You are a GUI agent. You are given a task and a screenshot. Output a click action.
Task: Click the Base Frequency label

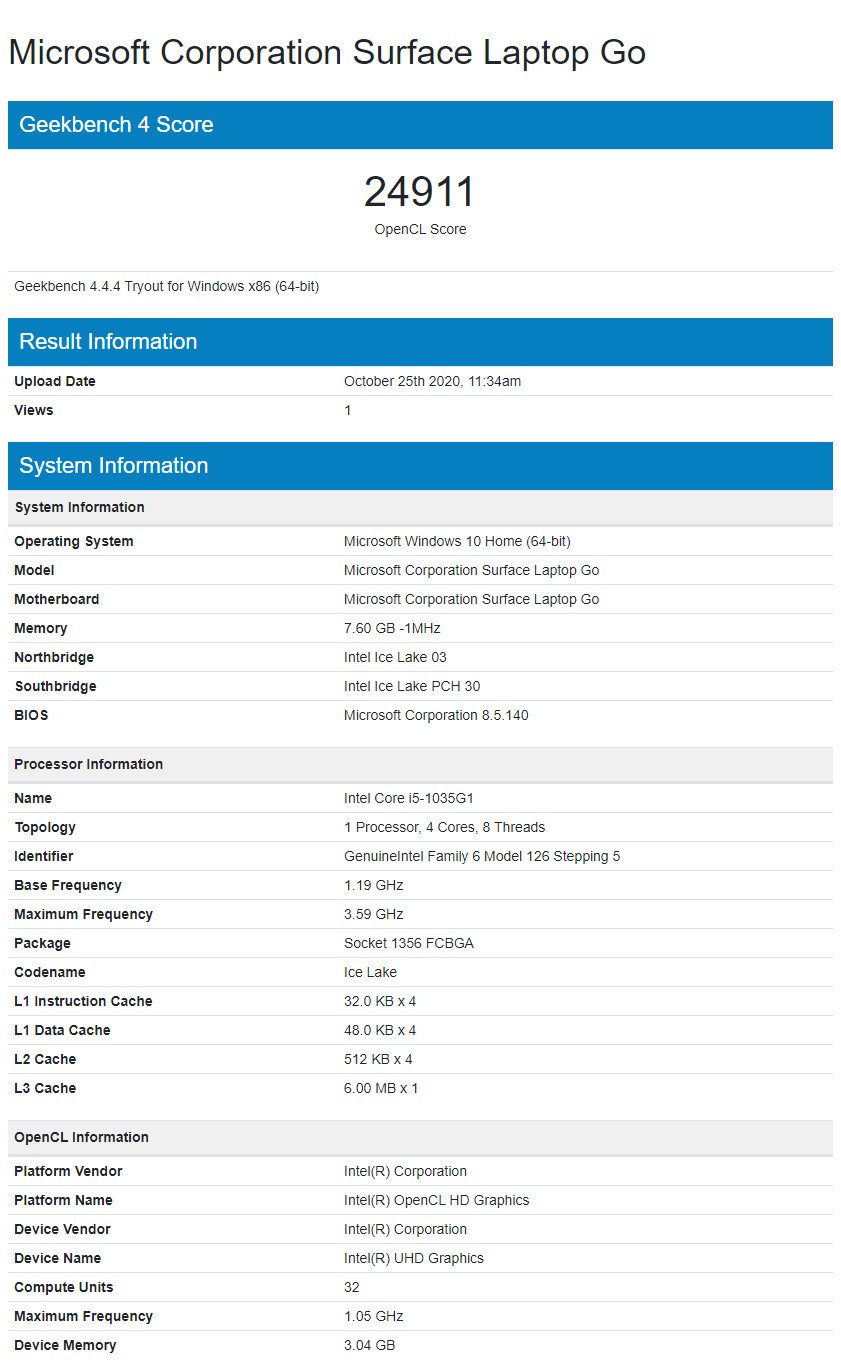pos(68,885)
